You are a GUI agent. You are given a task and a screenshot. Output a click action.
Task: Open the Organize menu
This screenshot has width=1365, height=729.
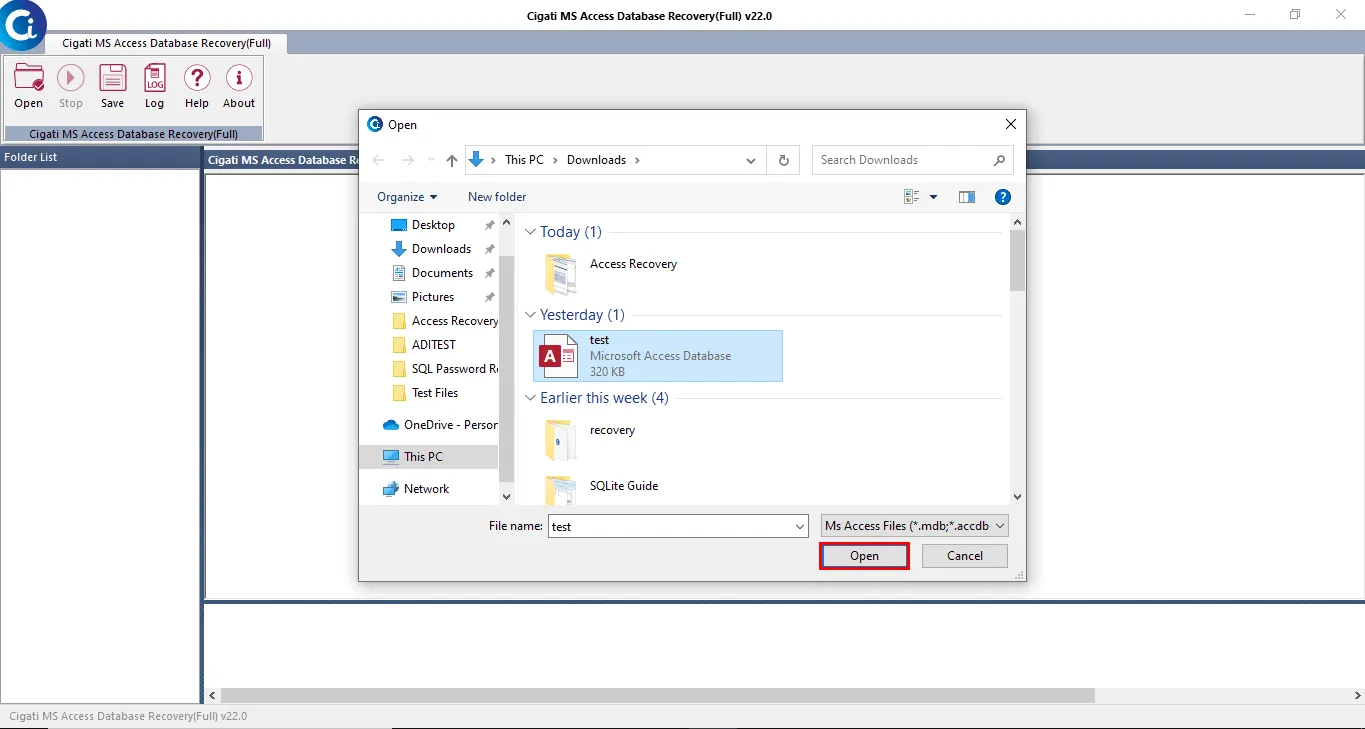[x=407, y=197]
